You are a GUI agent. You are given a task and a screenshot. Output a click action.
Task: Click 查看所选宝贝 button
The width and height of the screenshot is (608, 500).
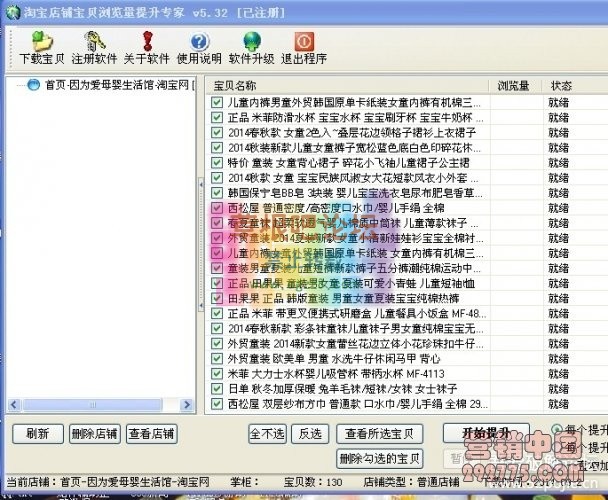click(379, 434)
